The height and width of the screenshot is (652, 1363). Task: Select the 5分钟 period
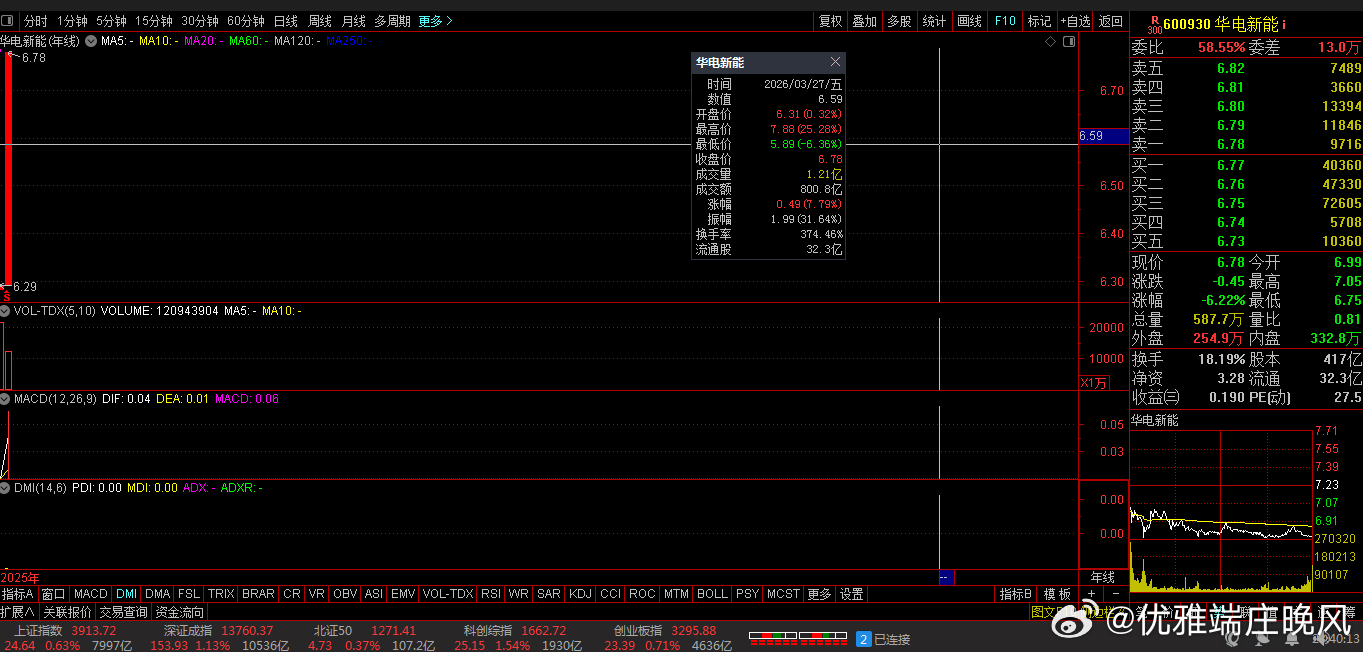tap(111, 20)
